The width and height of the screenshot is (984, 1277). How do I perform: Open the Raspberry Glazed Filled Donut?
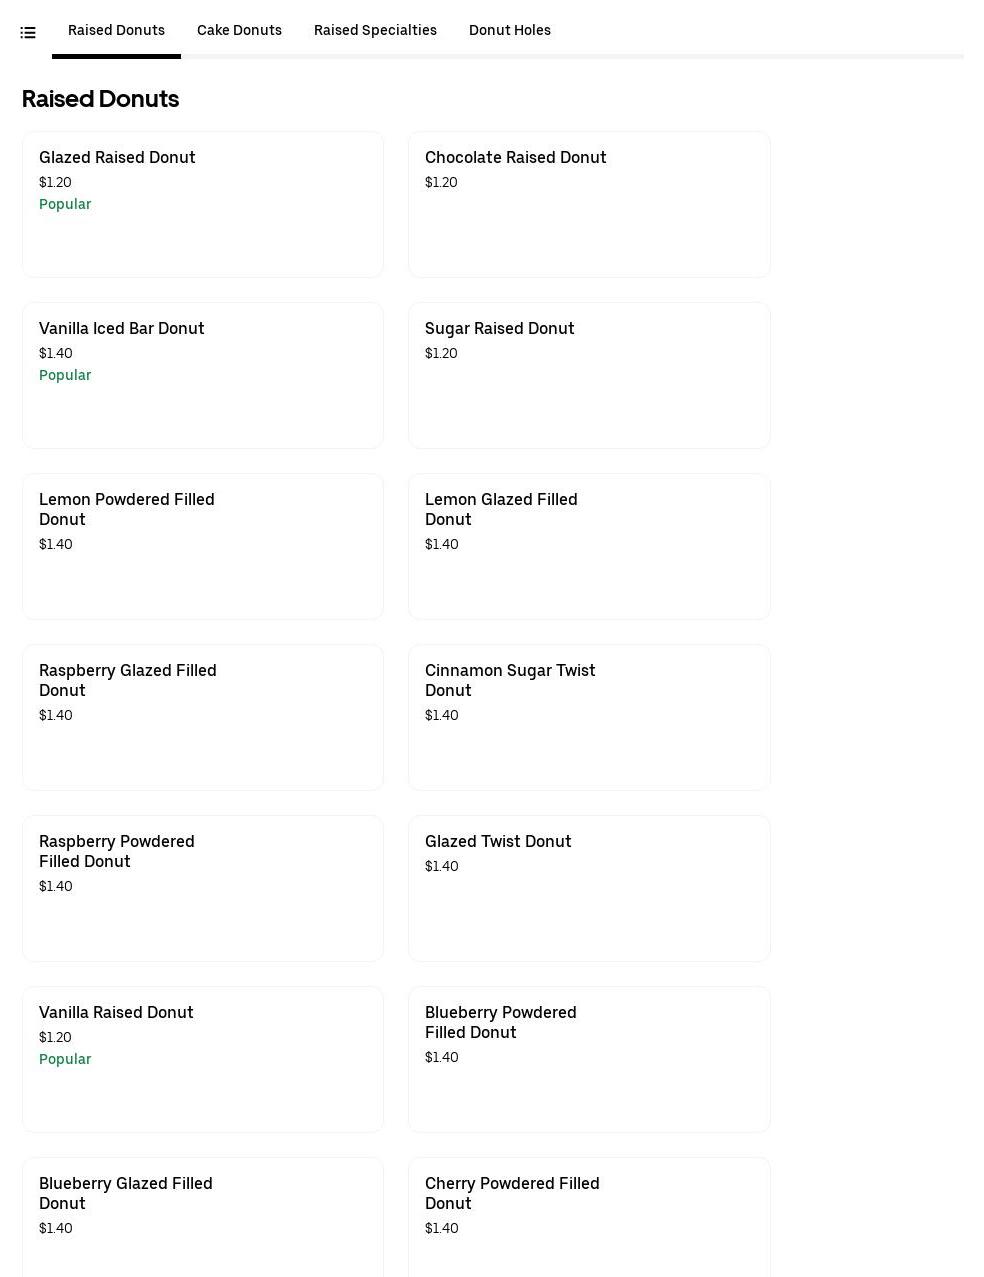tap(202, 717)
